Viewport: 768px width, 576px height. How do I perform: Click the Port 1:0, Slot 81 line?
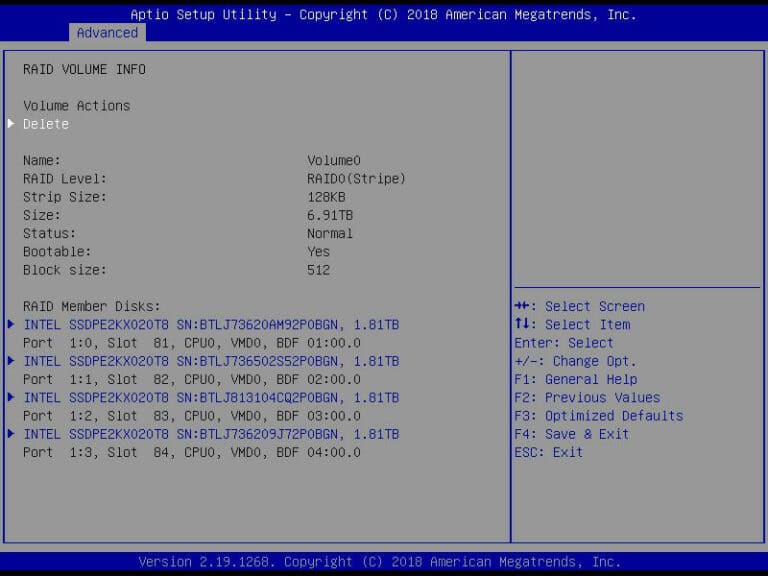[192, 343]
